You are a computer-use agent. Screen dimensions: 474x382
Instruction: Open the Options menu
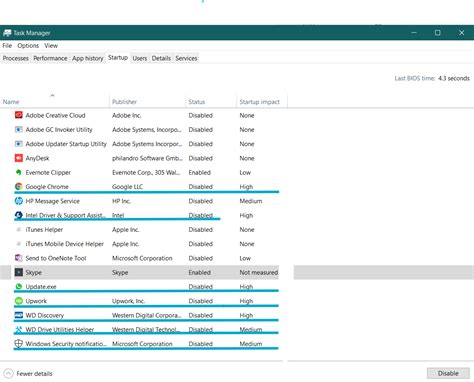[x=28, y=46]
